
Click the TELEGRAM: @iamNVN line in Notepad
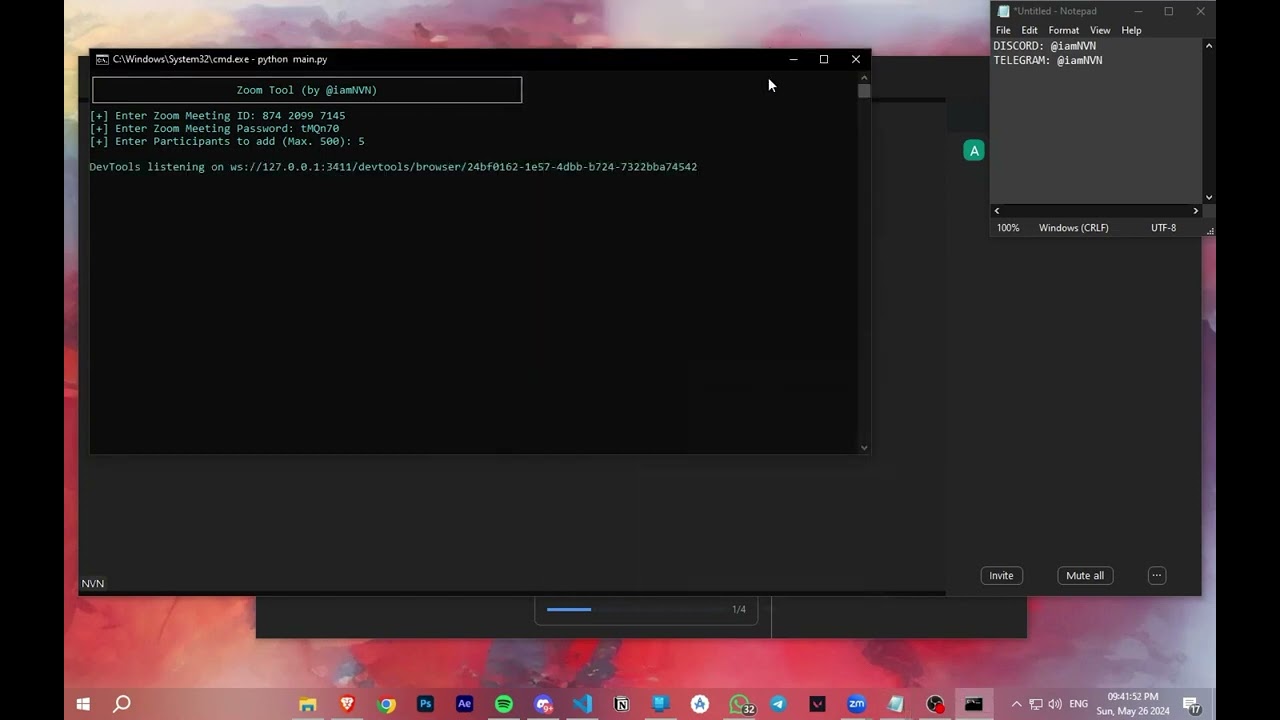(x=1048, y=60)
